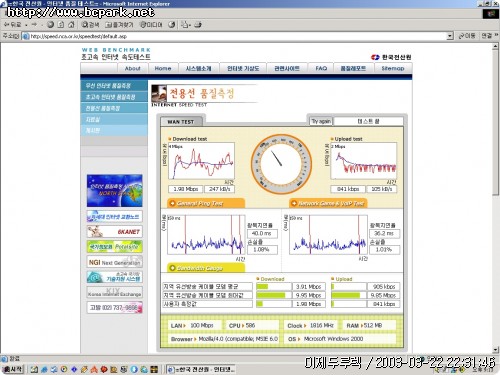Open the Home navigation tab
The height and width of the screenshot is (375, 500).
163,68
